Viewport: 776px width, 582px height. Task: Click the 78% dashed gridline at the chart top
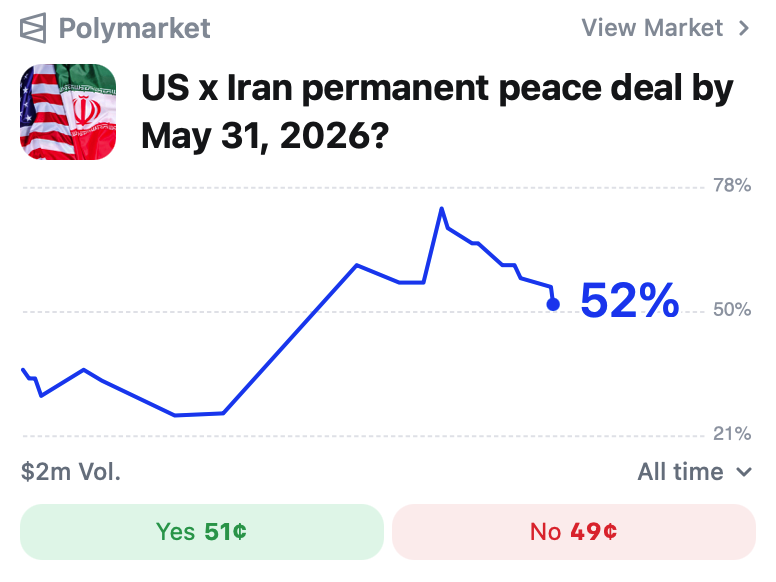tap(300, 187)
